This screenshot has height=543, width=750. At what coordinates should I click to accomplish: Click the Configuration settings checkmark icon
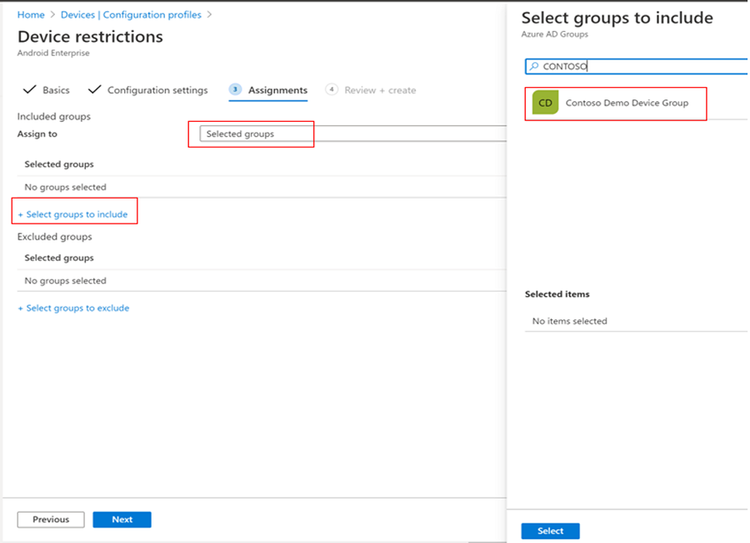pos(95,90)
